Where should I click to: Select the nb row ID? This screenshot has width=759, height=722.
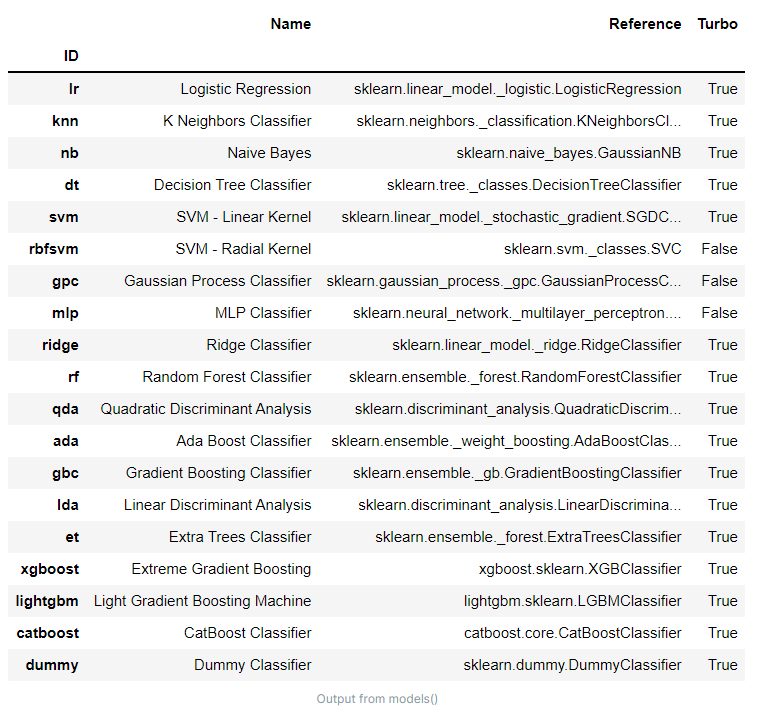[x=70, y=152]
